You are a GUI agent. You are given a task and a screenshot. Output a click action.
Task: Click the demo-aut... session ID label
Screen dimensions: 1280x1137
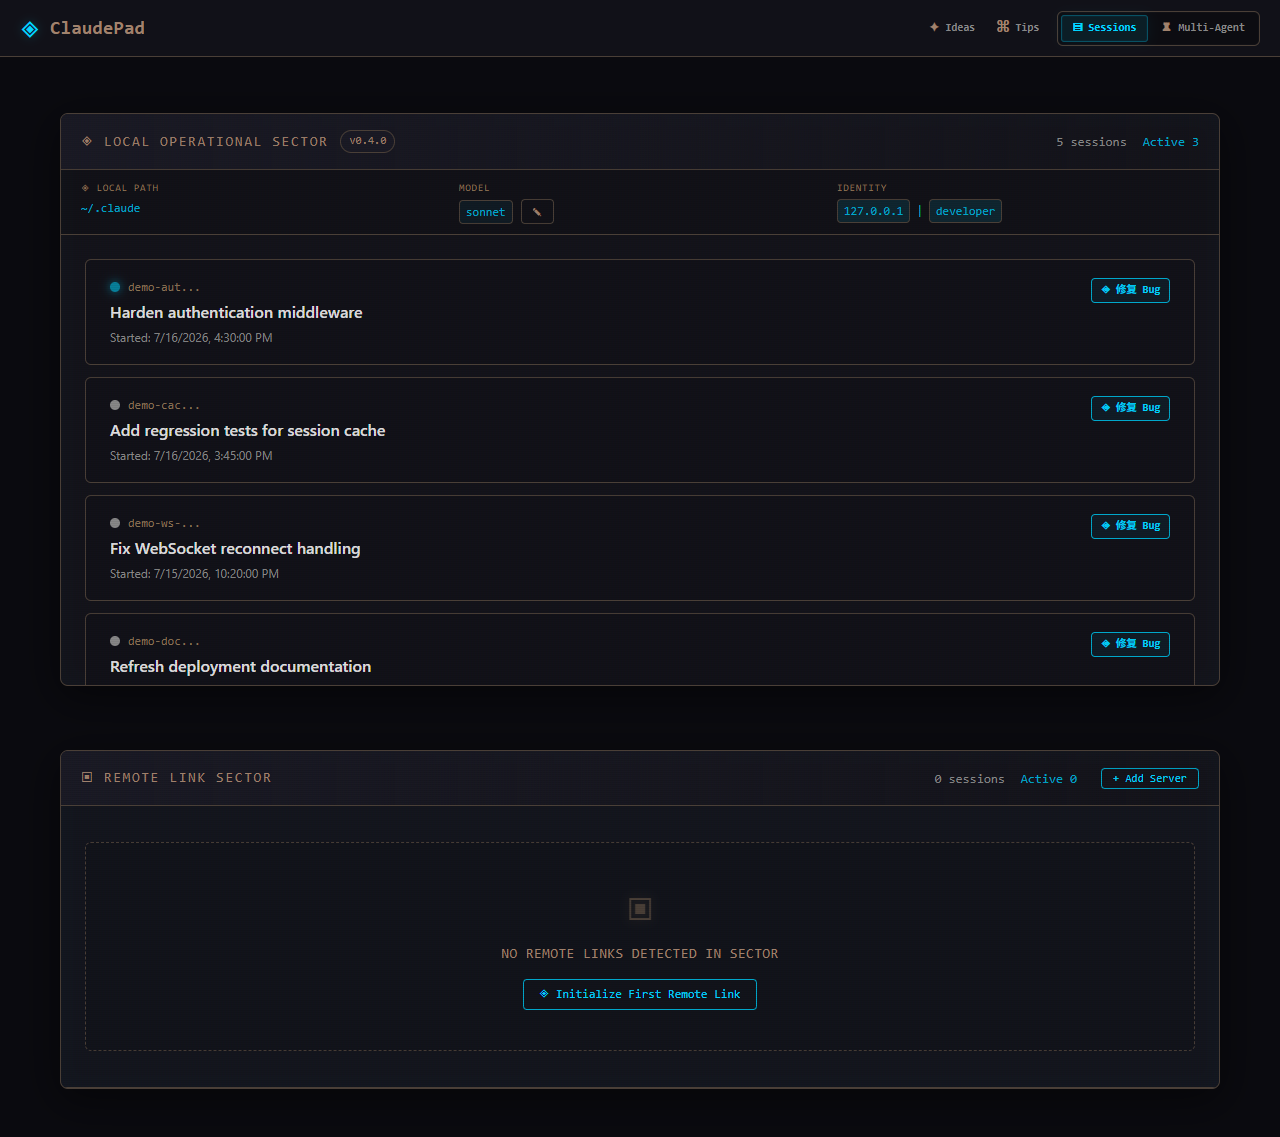pyautogui.click(x=164, y=288)
